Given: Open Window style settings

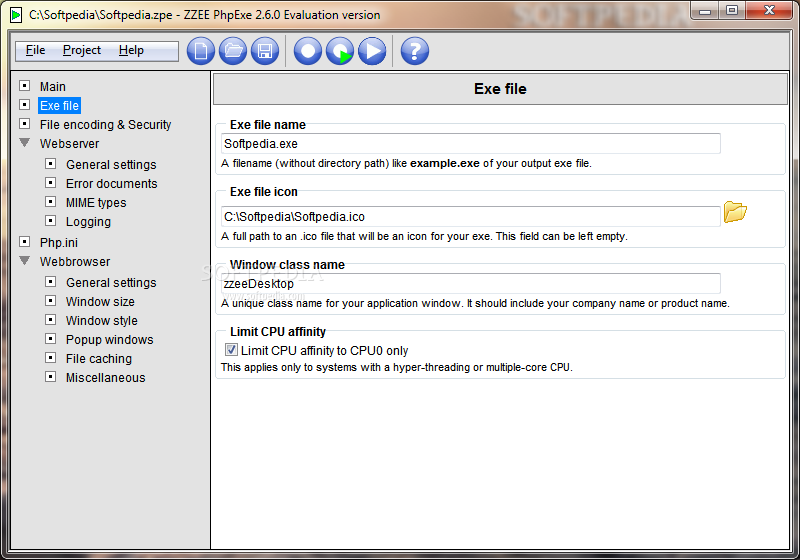Looking at the screenshot, I should coord(102,320).
